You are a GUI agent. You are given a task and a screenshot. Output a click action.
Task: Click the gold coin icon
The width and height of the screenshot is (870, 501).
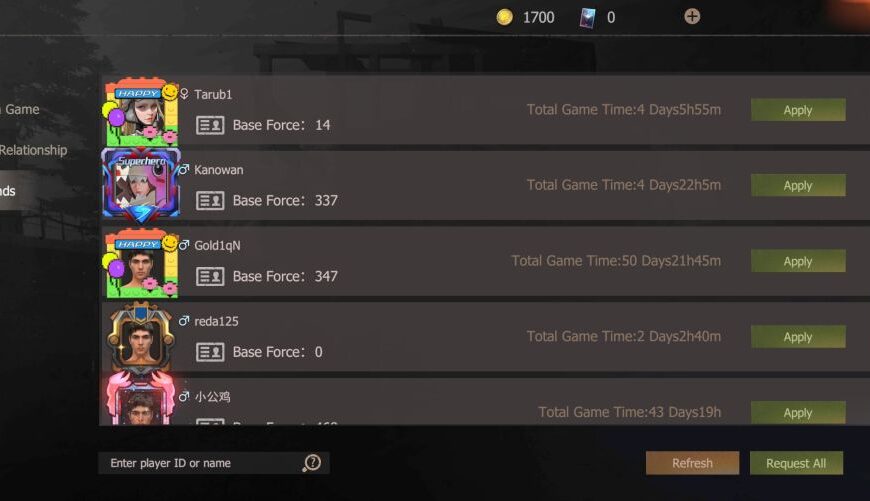(x=504, y=17)
